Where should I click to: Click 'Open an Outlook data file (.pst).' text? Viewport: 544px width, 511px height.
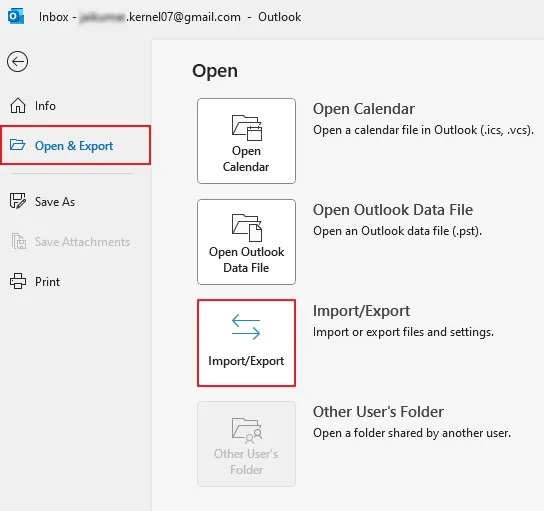397,231
